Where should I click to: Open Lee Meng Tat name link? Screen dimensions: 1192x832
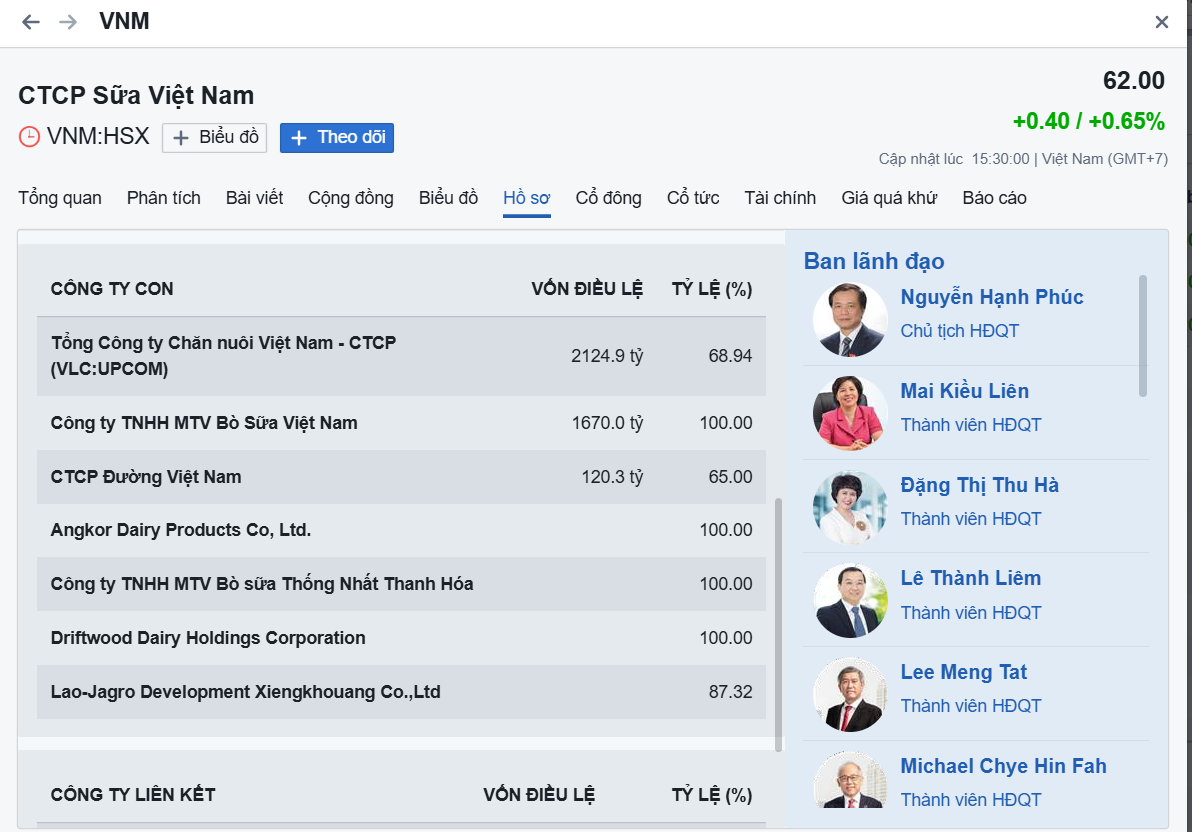[964, 672]
